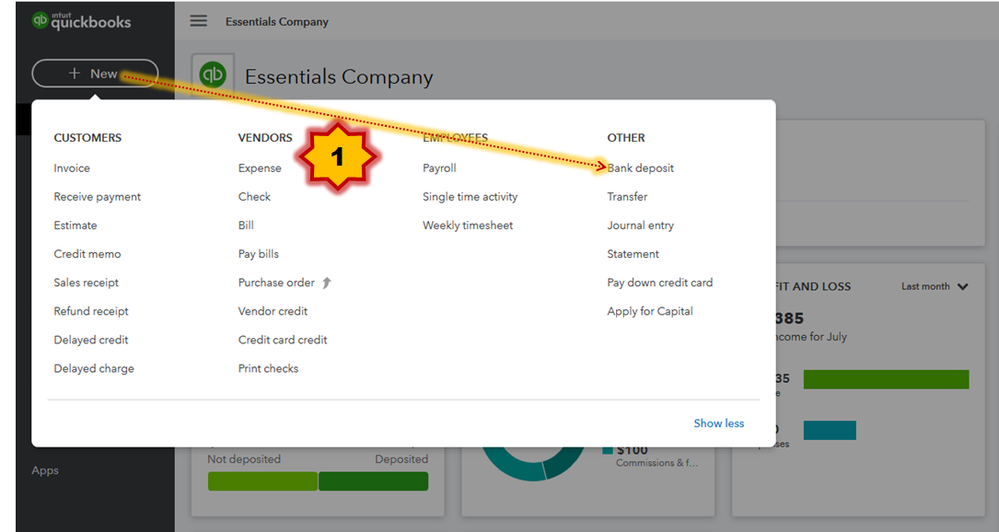Click the CUSTOMERS column heading

(87, 138)
